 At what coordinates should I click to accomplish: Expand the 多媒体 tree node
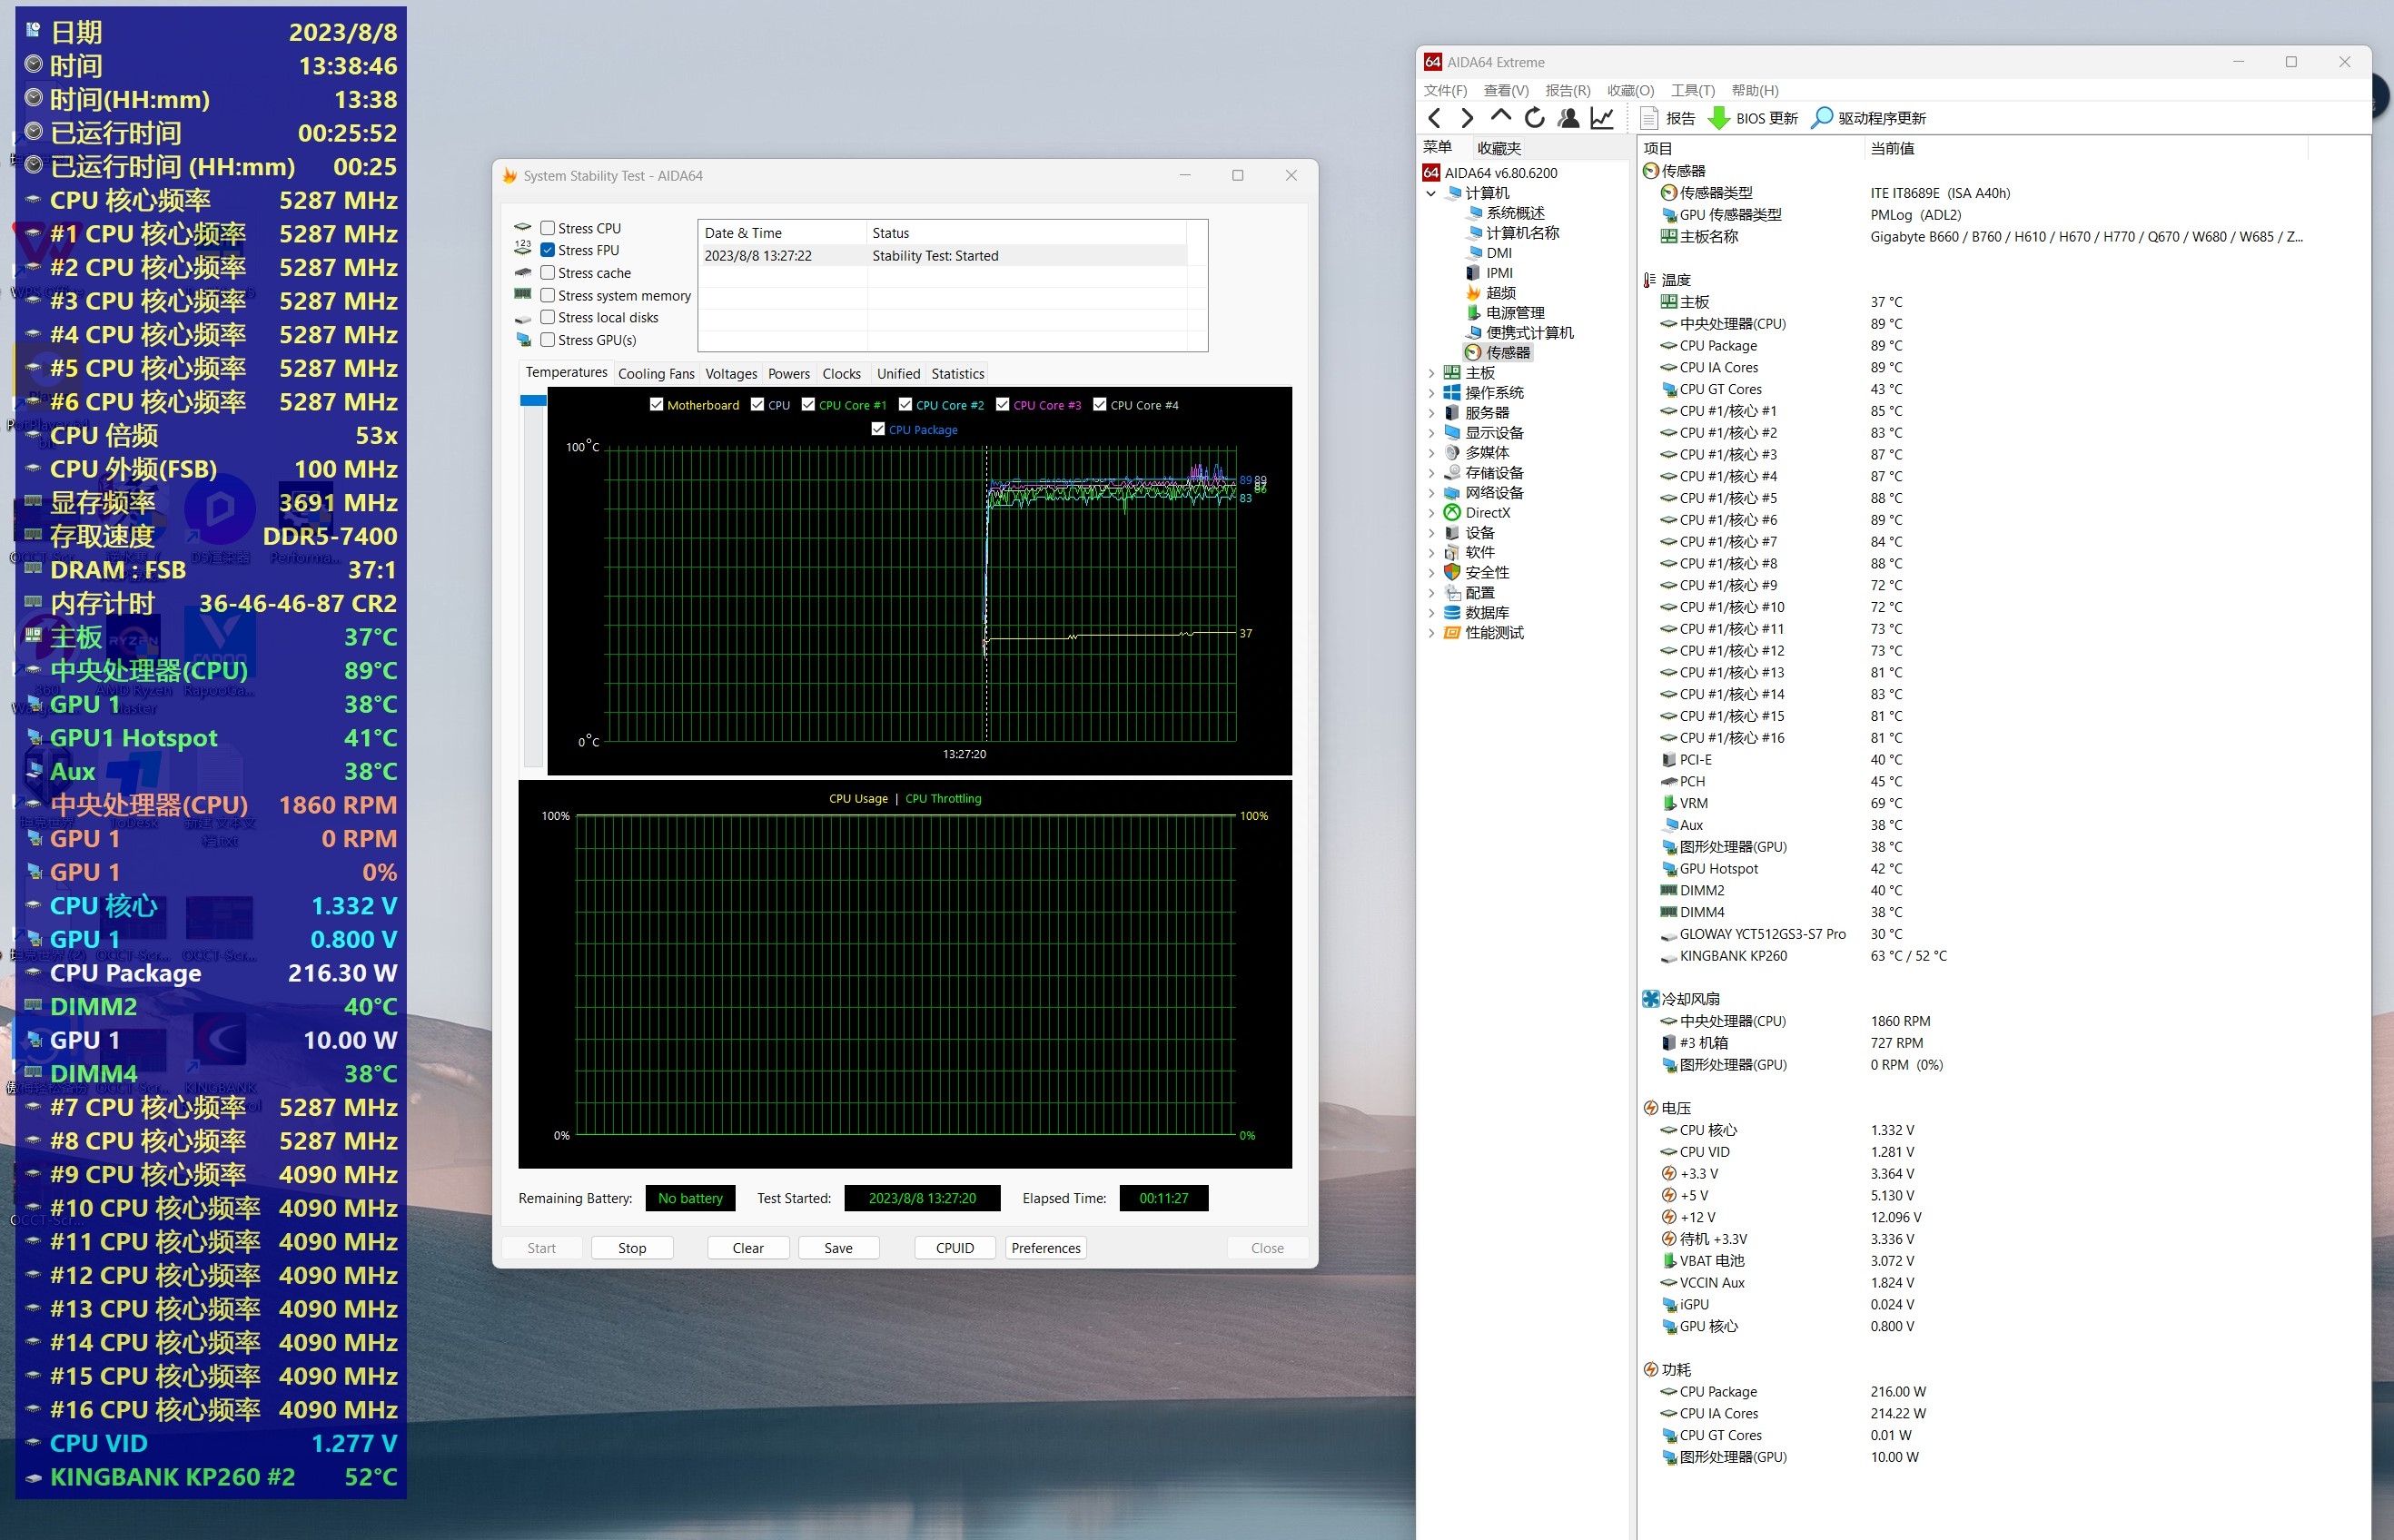pyautogui.click(x=1431, y=453)
